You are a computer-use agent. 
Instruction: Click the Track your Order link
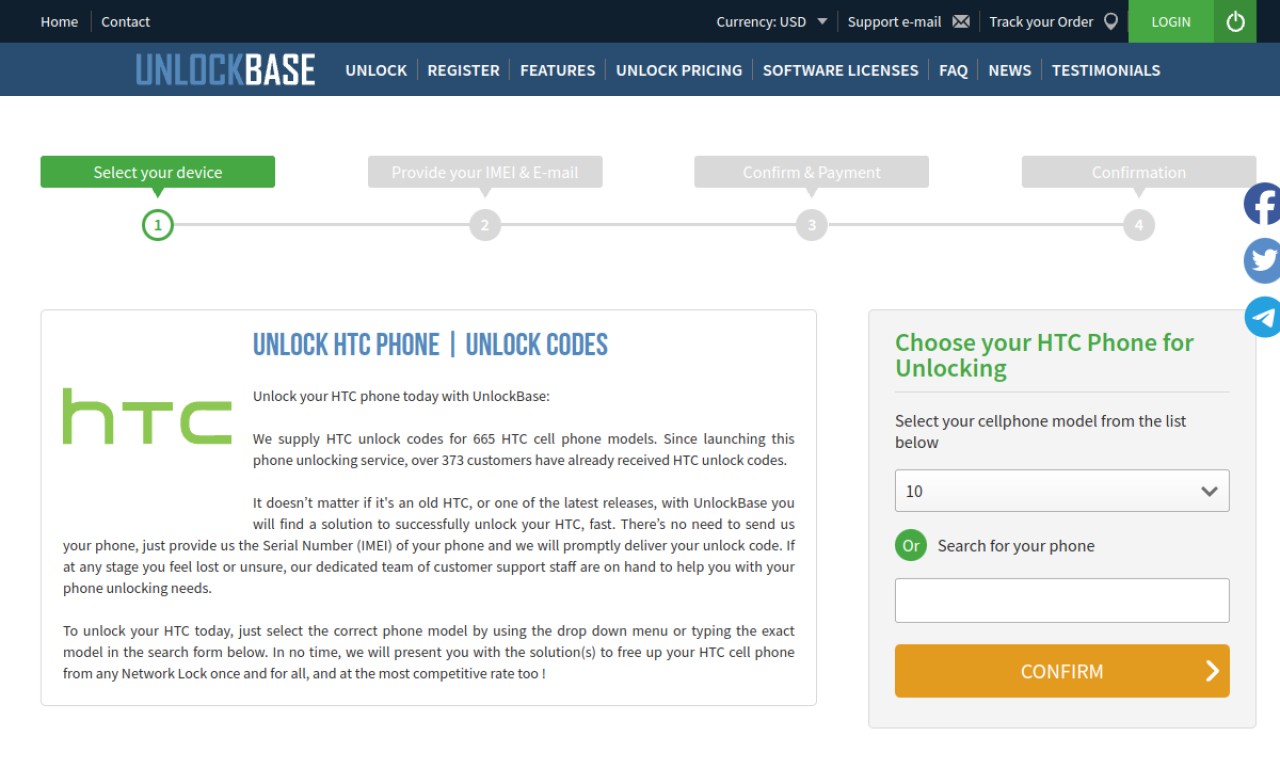point(1041,22)
